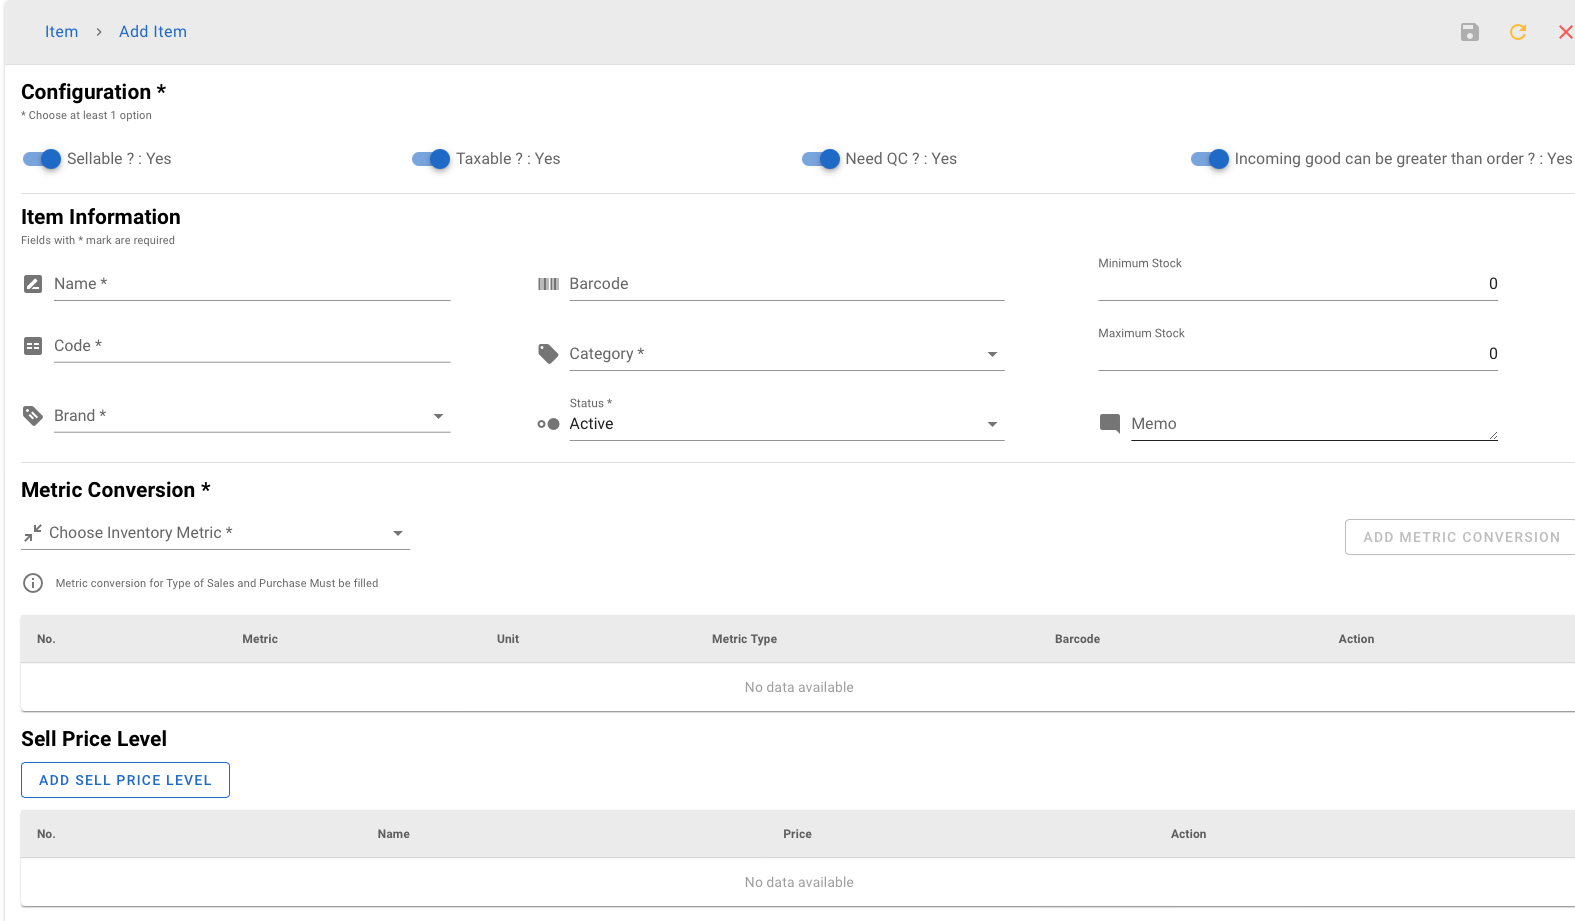Click the pencil icon beside Name field

pos(33,284)
